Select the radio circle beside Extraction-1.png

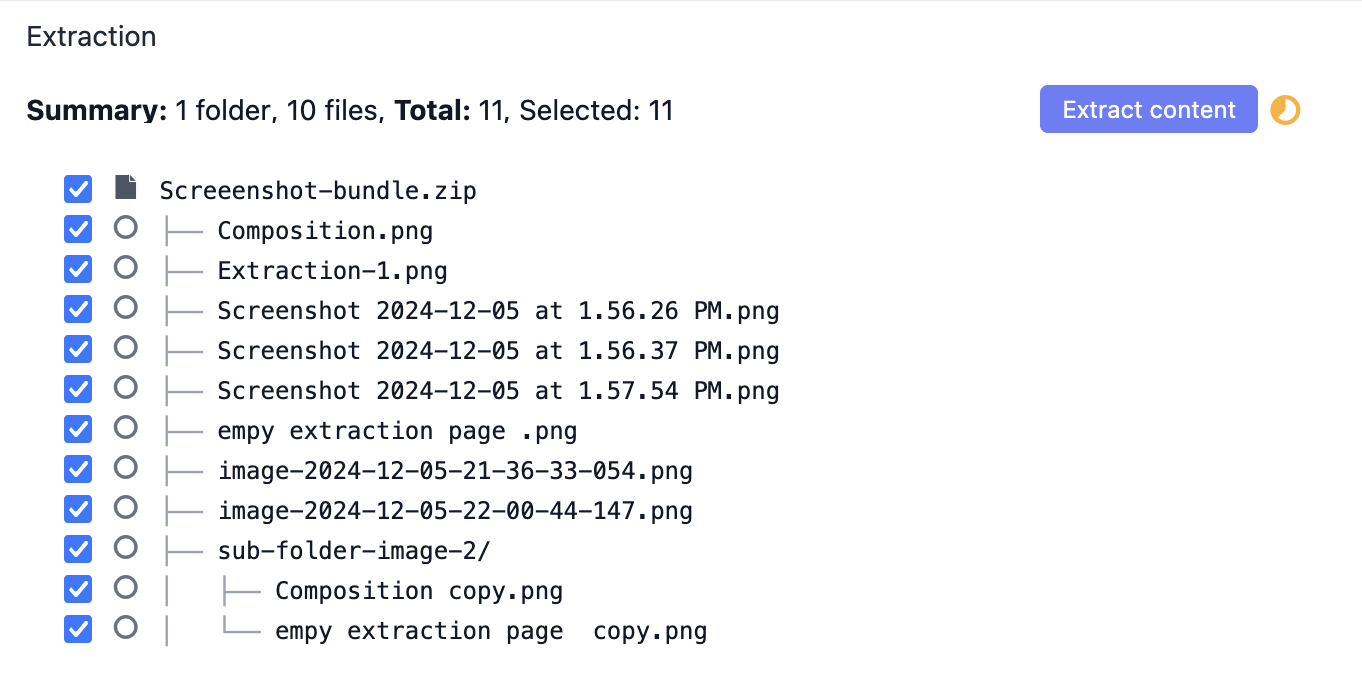pyautogui.click(x=126, y=269)
